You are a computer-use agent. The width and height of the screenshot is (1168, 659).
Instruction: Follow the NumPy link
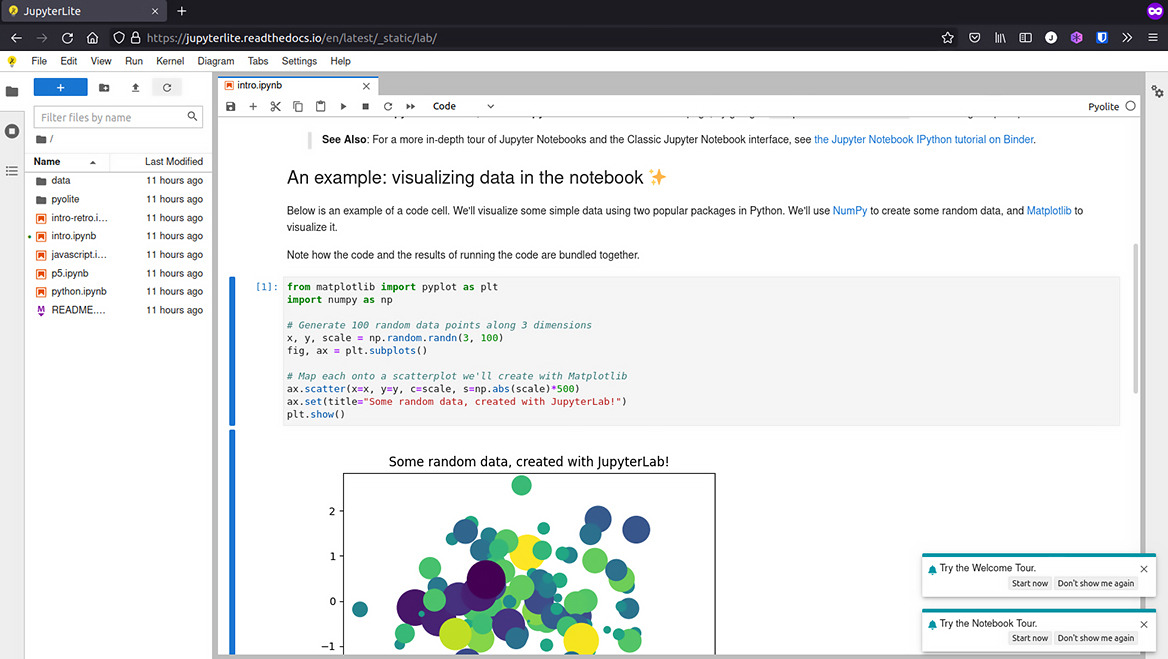850,211
